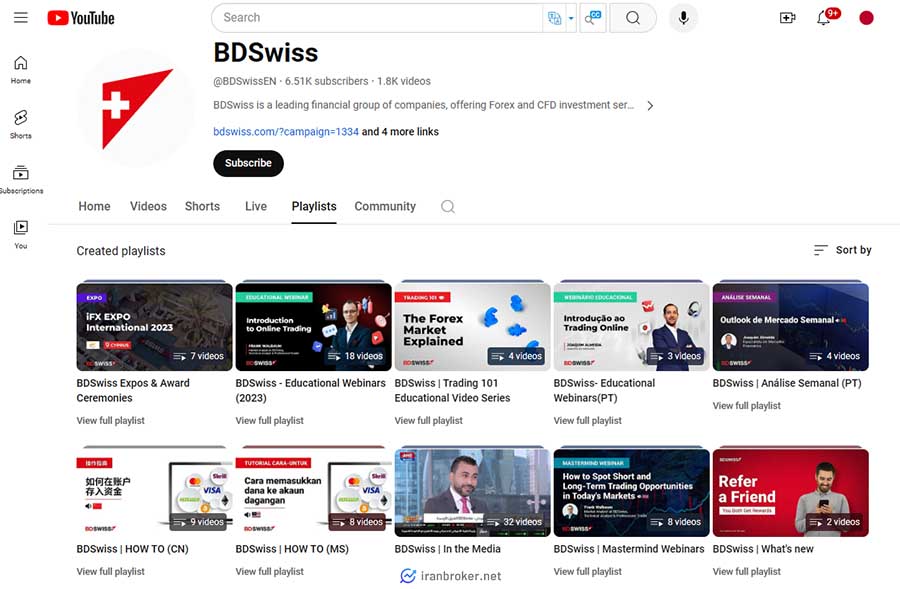Screen dimensions: 900x589
Task: Open the notifications bell
Action: tap(824, 18)
